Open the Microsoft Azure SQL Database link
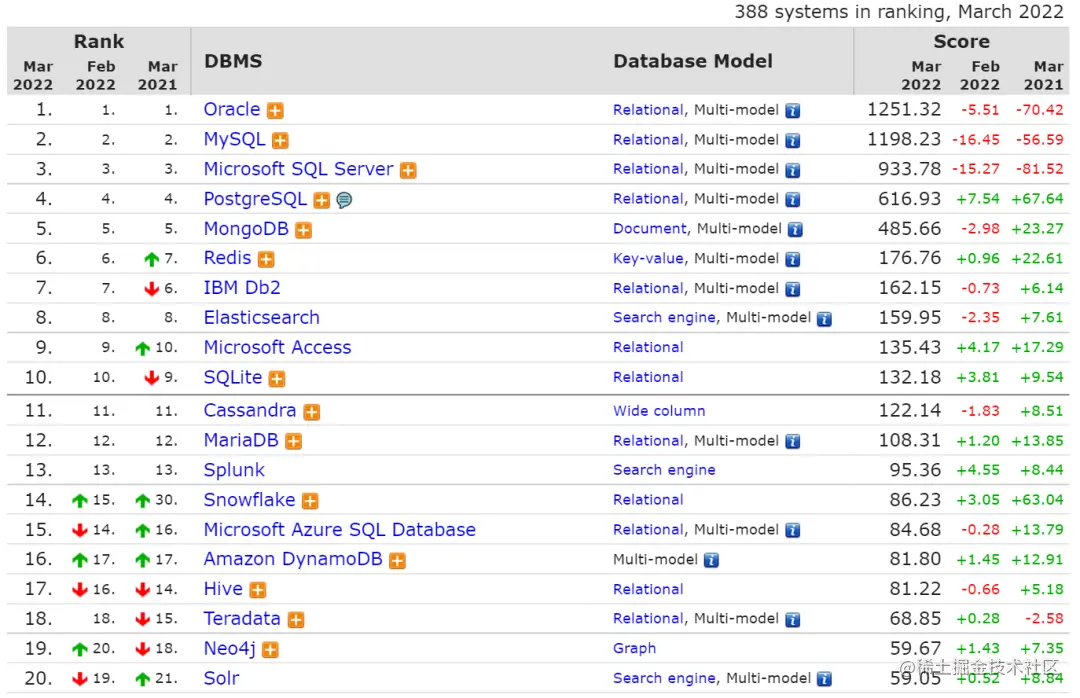Screen dimensions: 1080x698 [x=339, y=530]
